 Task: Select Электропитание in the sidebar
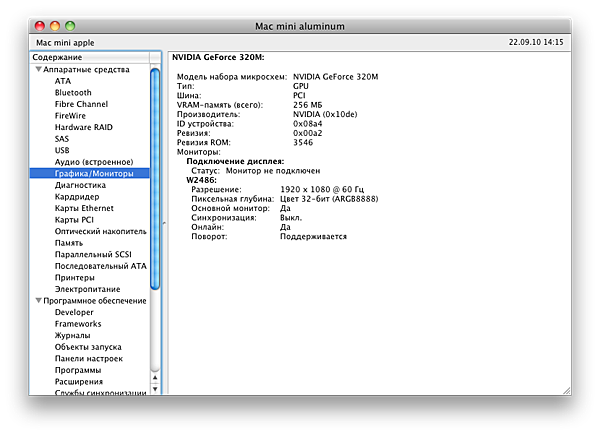[87, 289]
